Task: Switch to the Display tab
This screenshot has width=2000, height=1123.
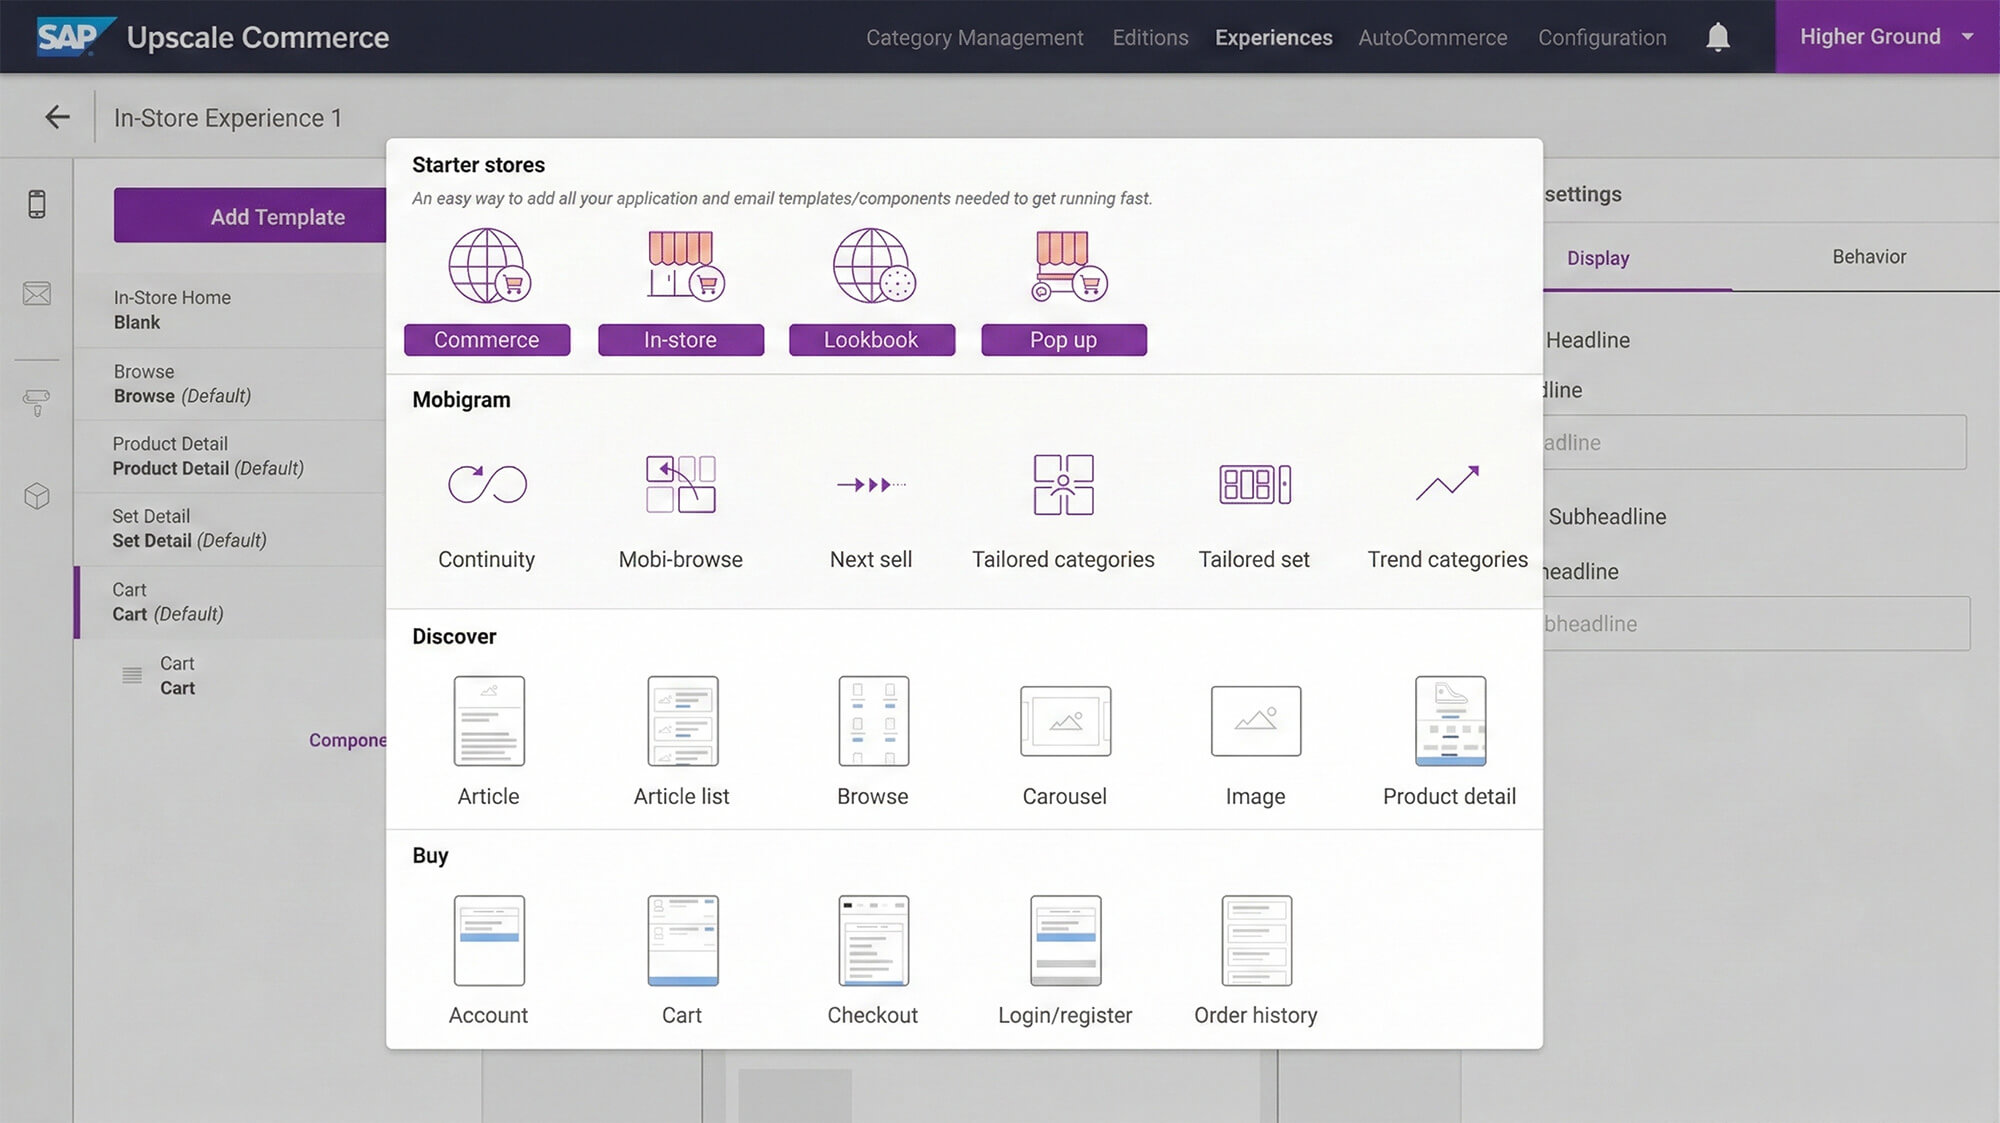Action: (x=1598, y=258)
